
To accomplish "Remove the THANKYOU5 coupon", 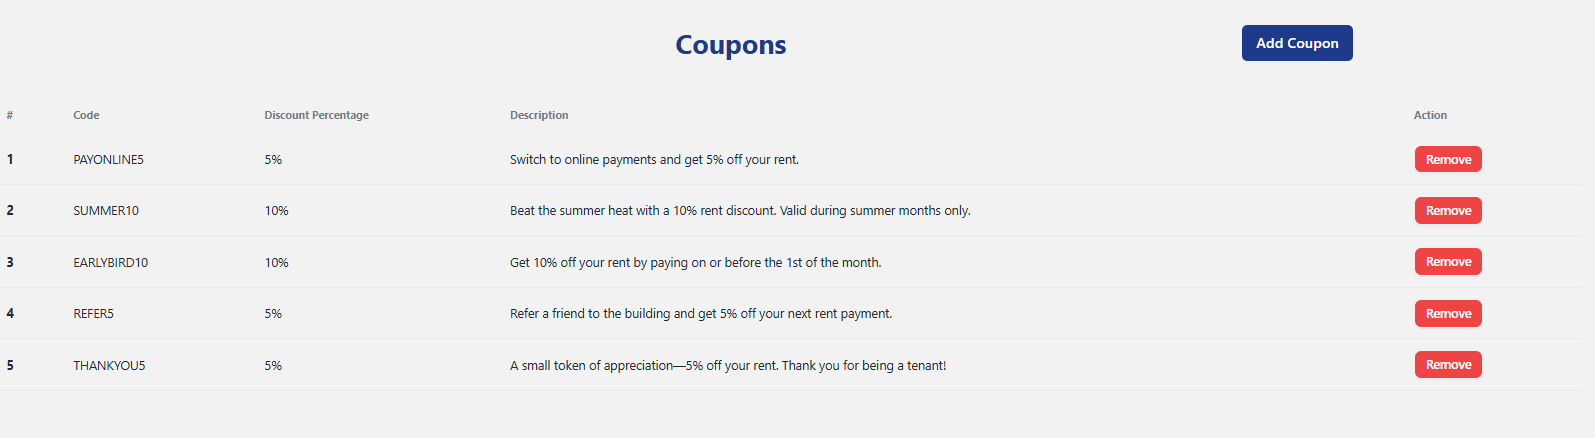I will coord(1447,365).
